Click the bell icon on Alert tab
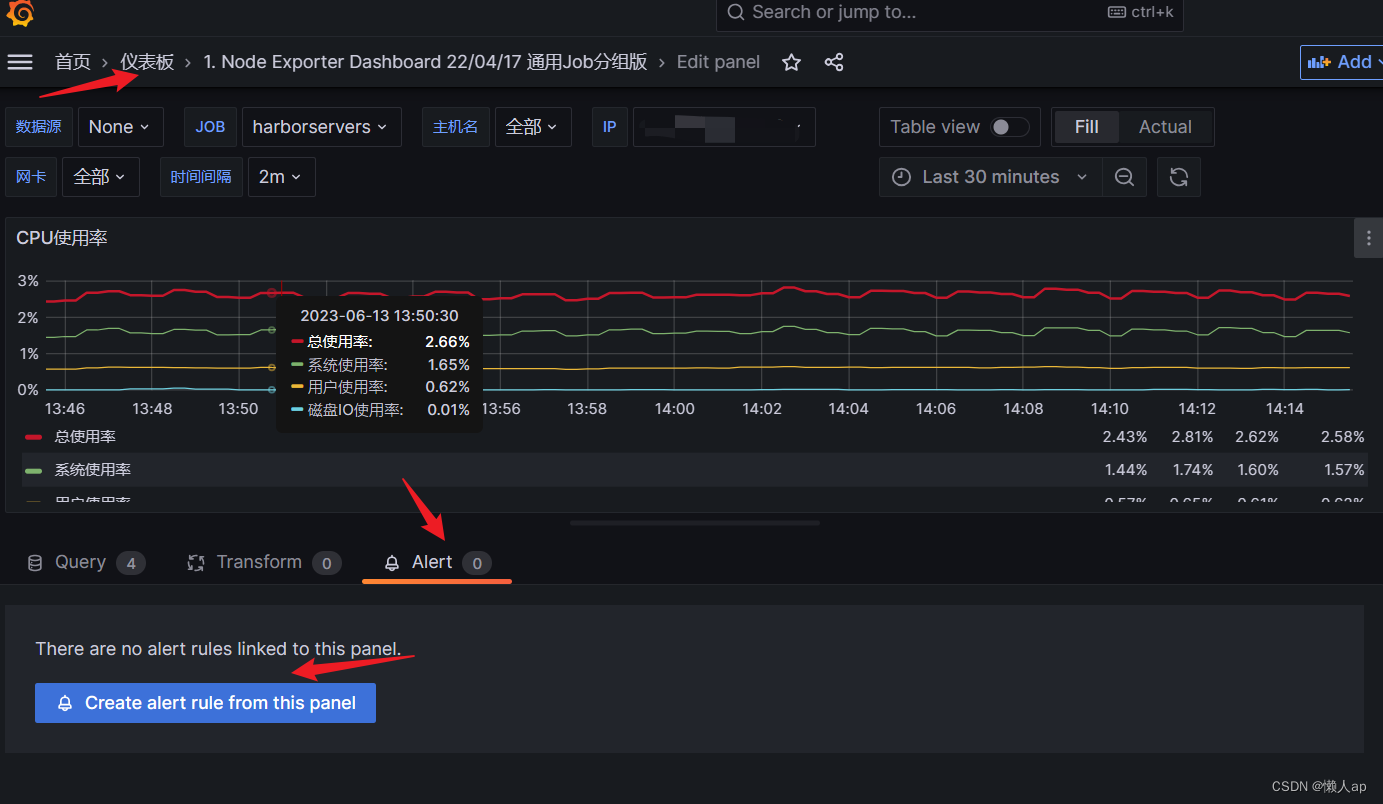This screenshot has width=1383, height=804. [393, 563]
